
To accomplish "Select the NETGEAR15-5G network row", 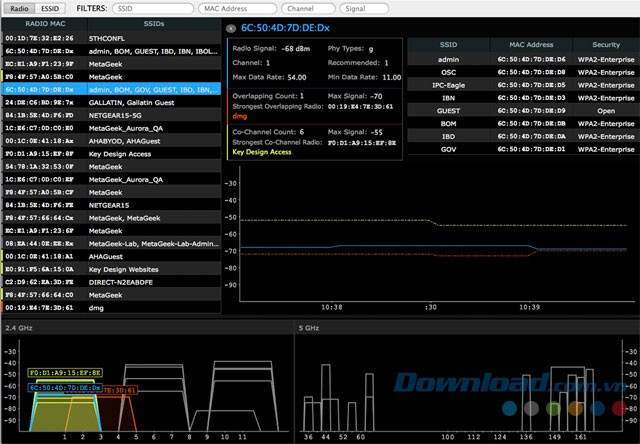I will pyautogui.click(x=110, y=113).
